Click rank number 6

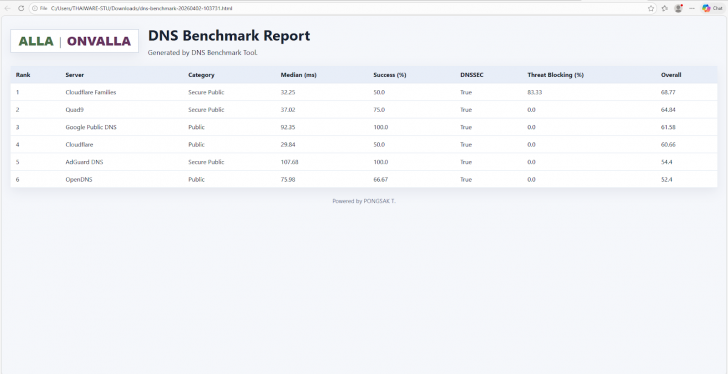coord(18,180)
